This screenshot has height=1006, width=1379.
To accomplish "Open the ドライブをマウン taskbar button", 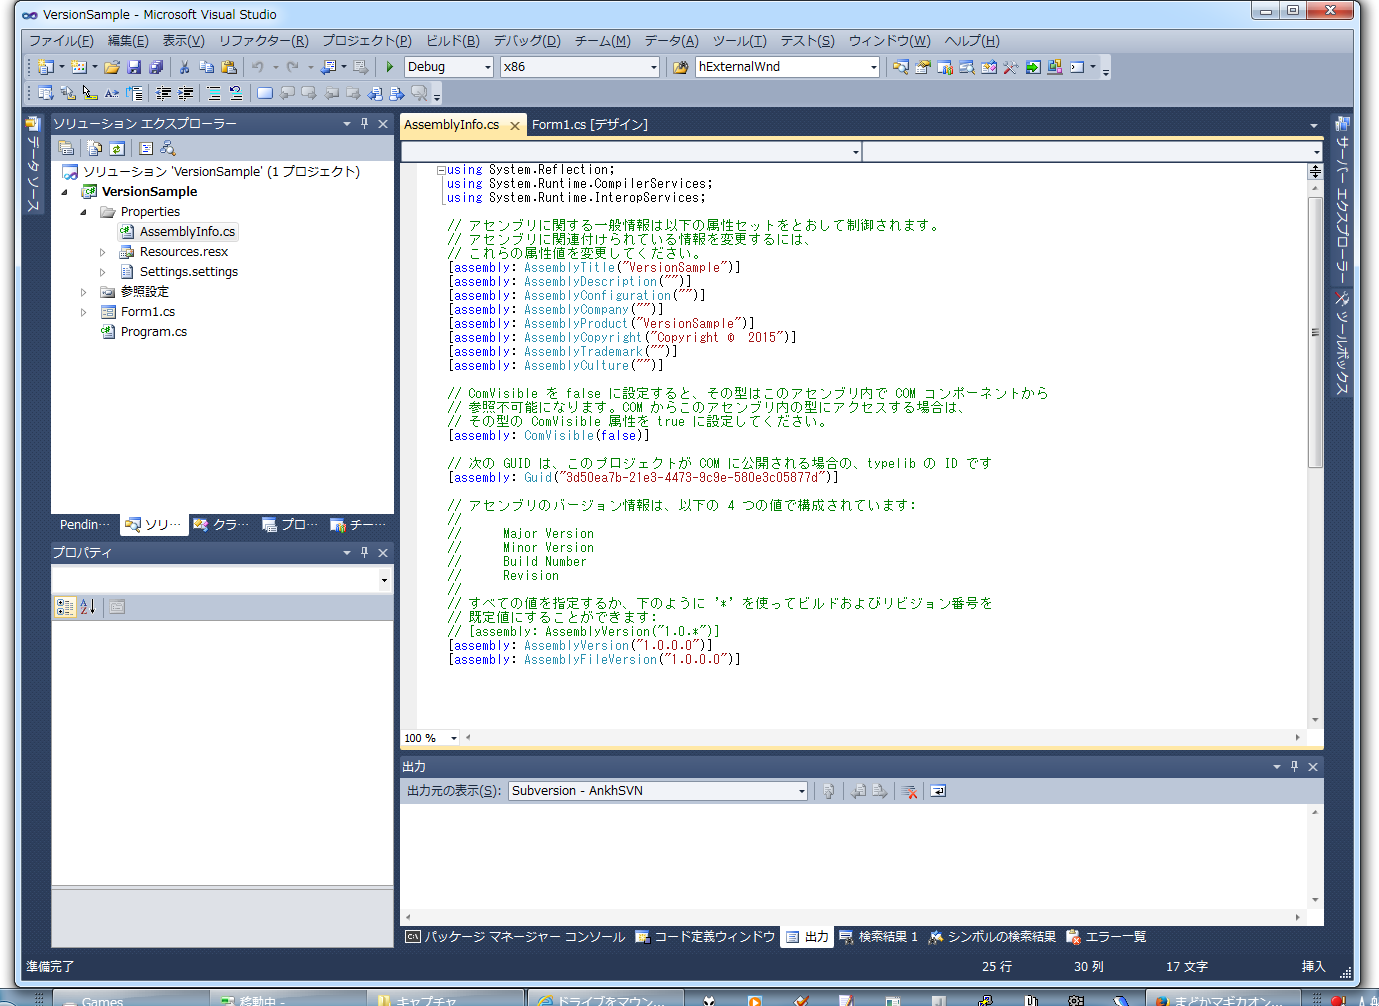I will click(605, 998).
